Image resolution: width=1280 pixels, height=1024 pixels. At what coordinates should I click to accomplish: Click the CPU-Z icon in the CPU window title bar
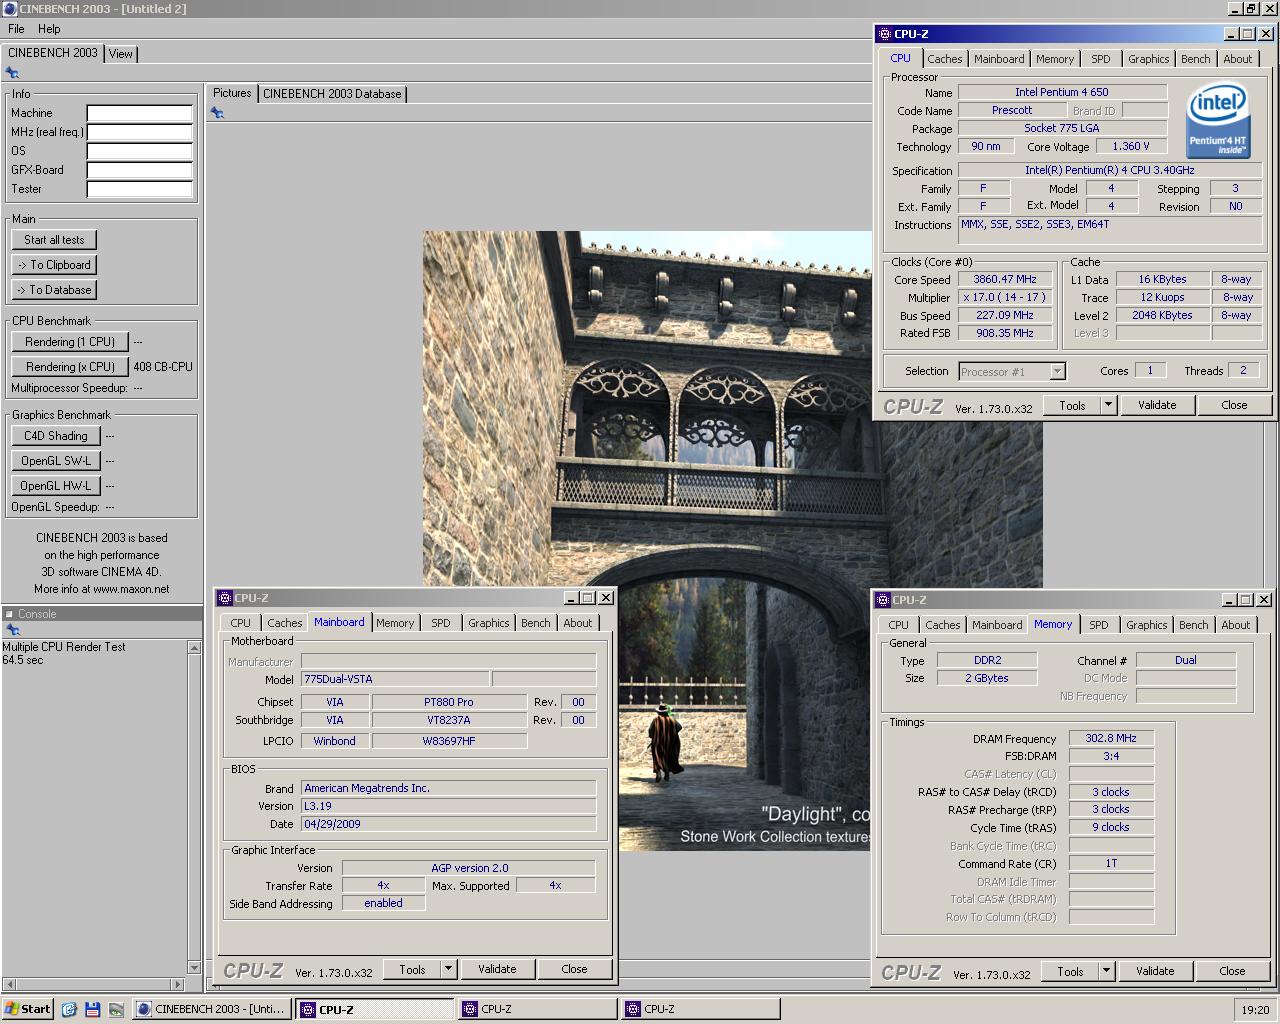point(885,34)
